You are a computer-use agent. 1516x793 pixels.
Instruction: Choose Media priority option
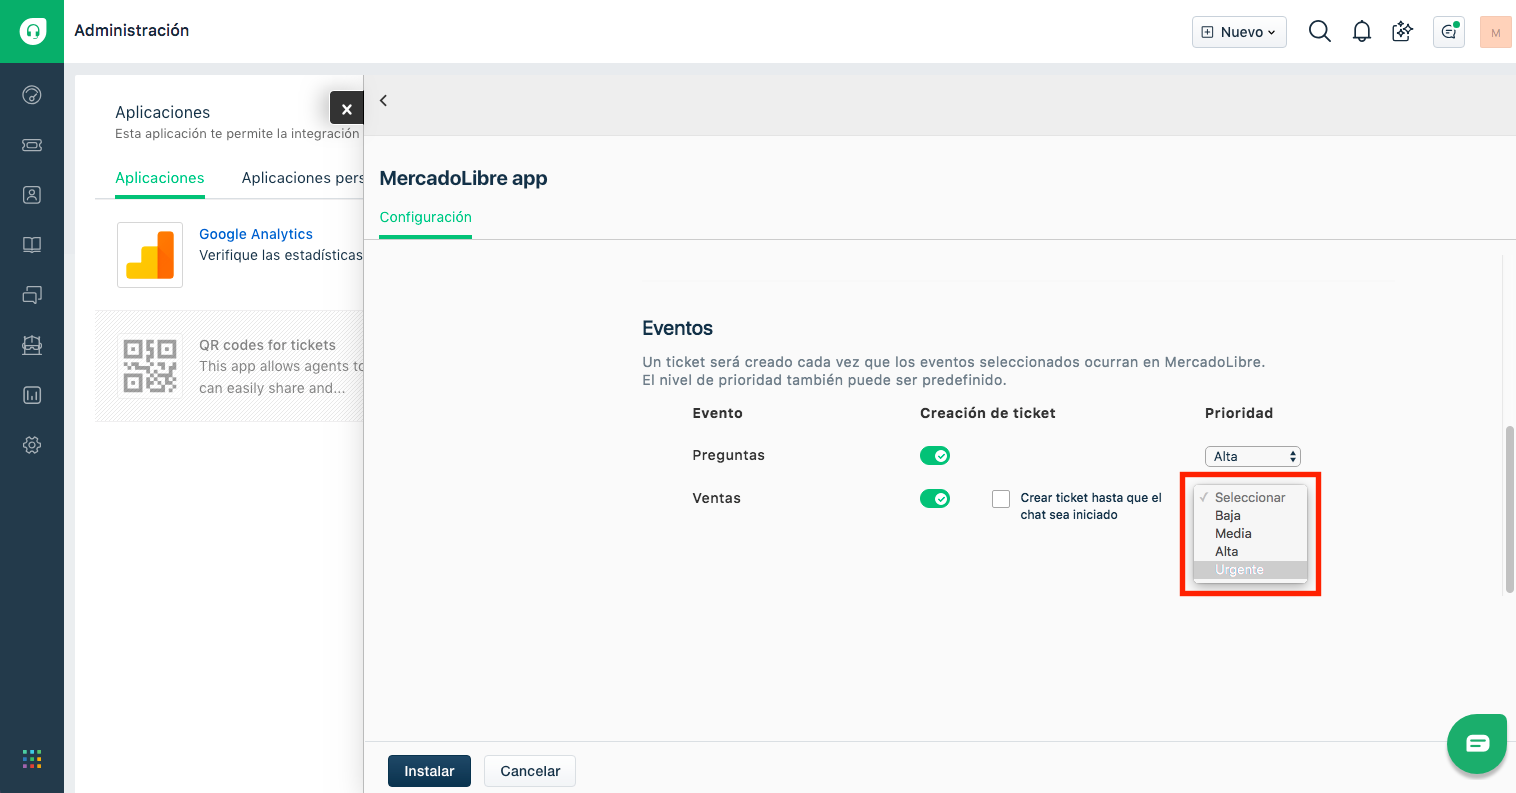pyautogui.click(x=1251, y=533)
